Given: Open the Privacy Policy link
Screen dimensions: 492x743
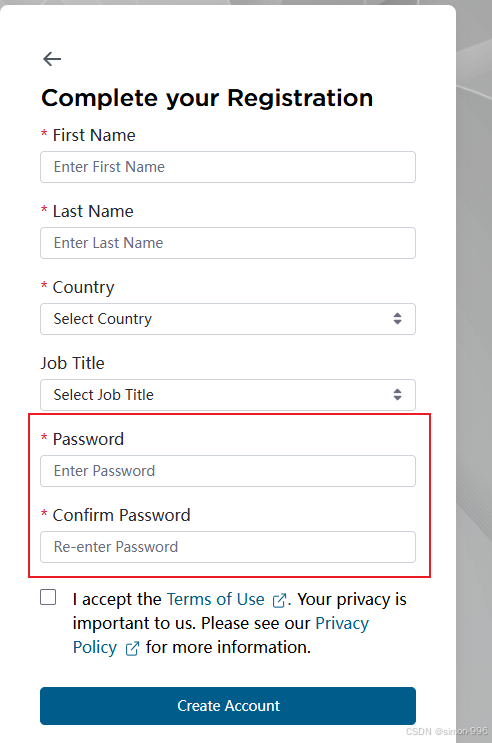Looking at the screenshot, I should (221, 635).
